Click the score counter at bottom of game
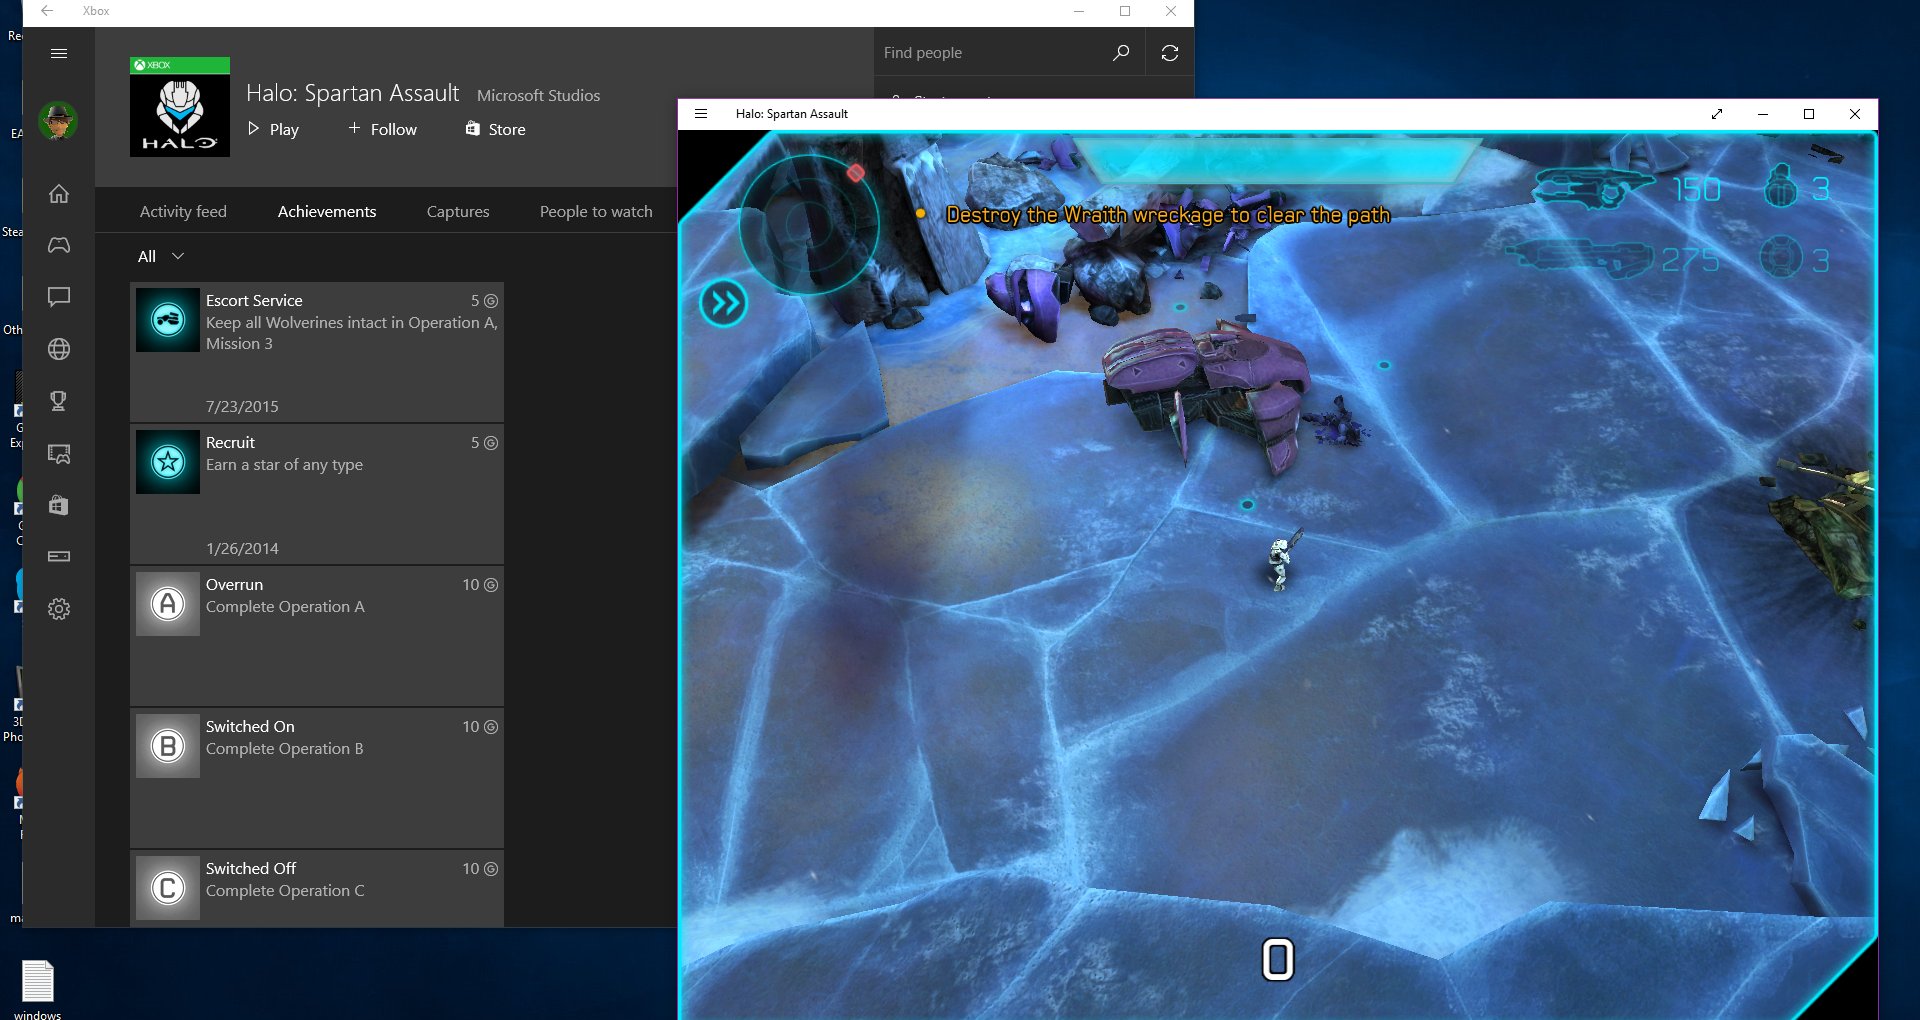Screen dimensions: 1920x1020 tap(1278, 960)
